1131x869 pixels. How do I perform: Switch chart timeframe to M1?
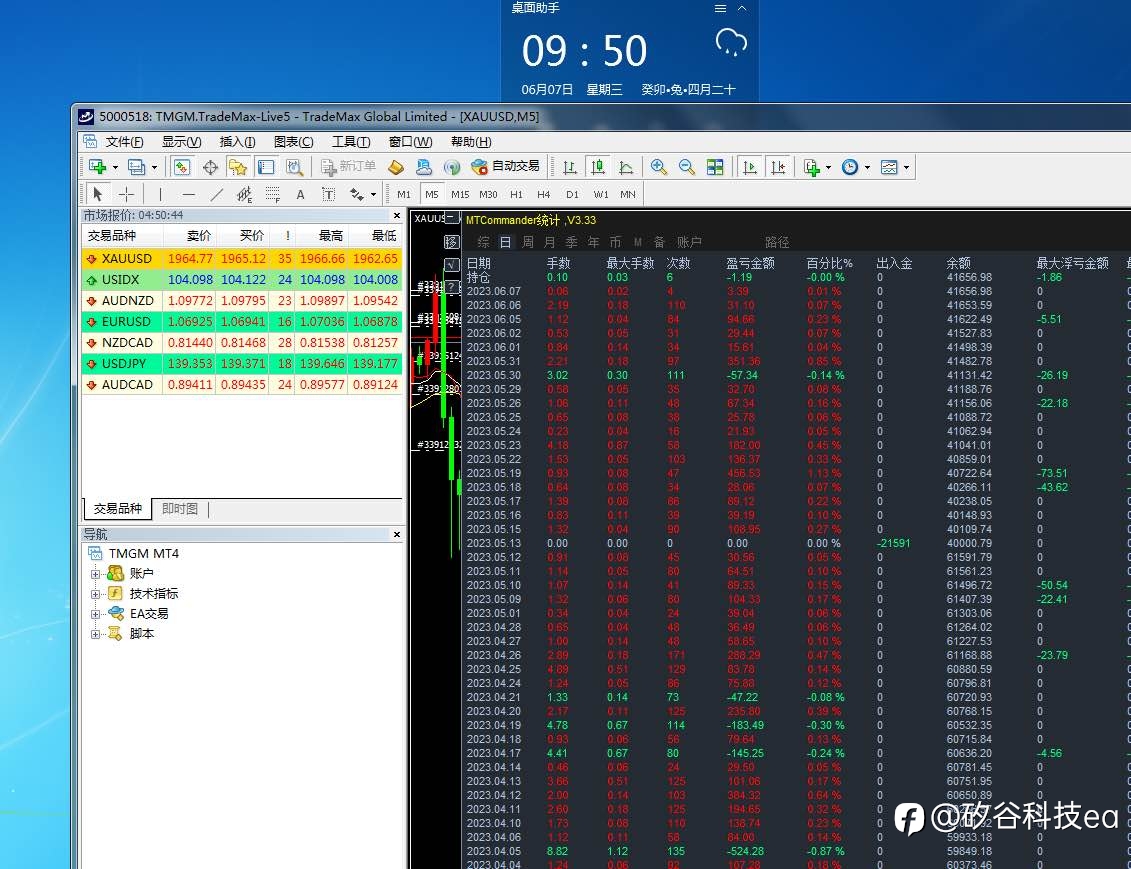404,194
